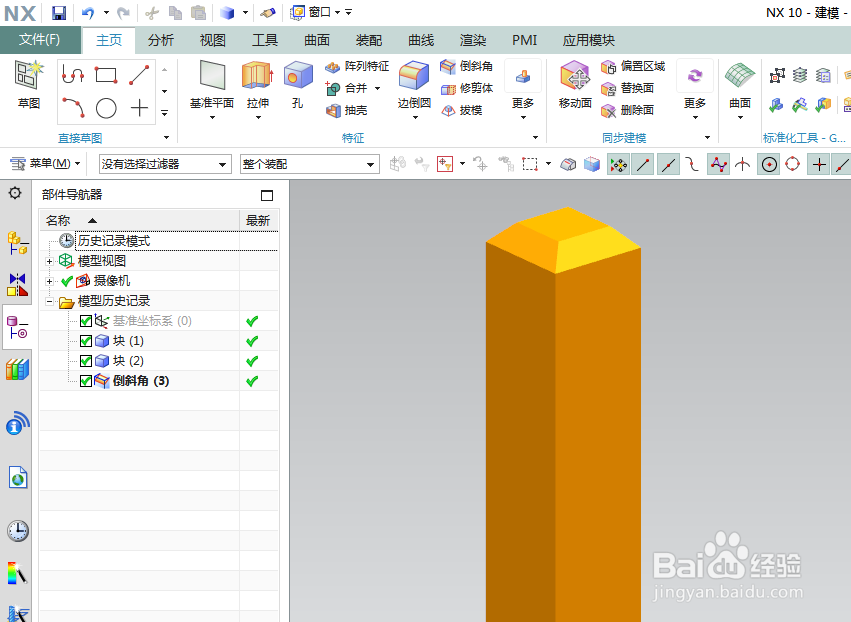
Task: Expand the Unite (合并) dropdown arrow
Action: (378, 88)
